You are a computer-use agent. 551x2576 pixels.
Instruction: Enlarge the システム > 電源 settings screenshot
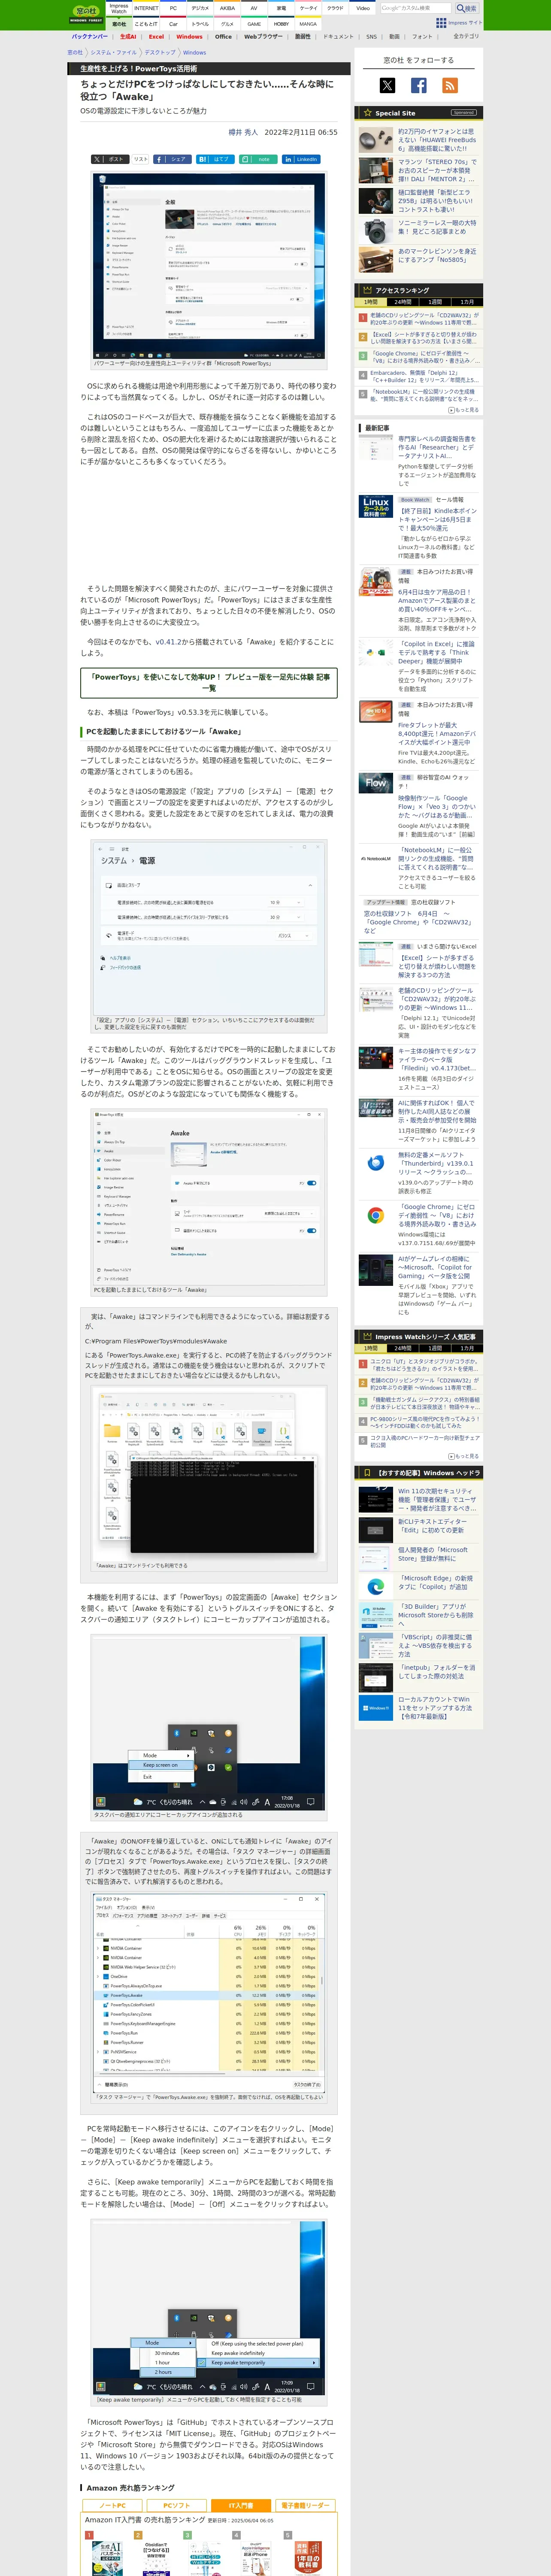[209, 927]
